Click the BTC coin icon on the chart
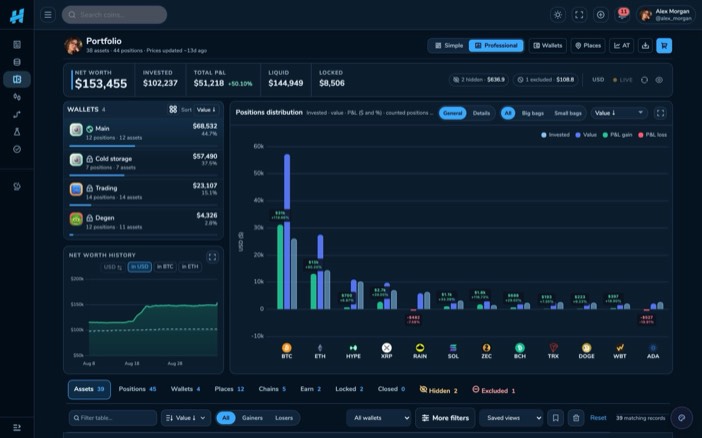The width and height of the screenshot is (702, 438). pos(287,348)
